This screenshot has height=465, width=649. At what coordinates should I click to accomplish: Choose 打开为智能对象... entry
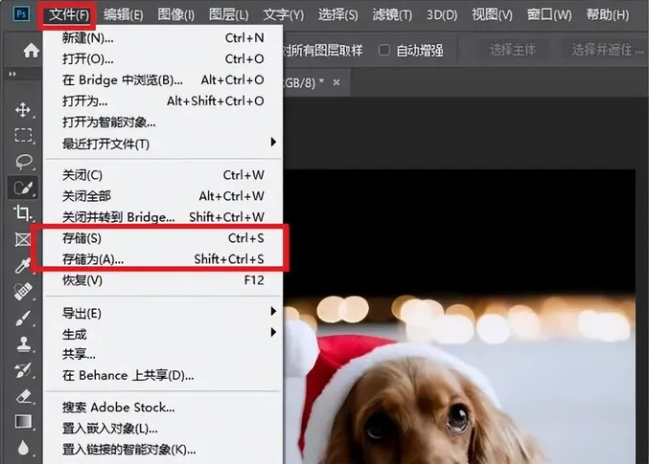pyautogui.click(x=163, y=122)
